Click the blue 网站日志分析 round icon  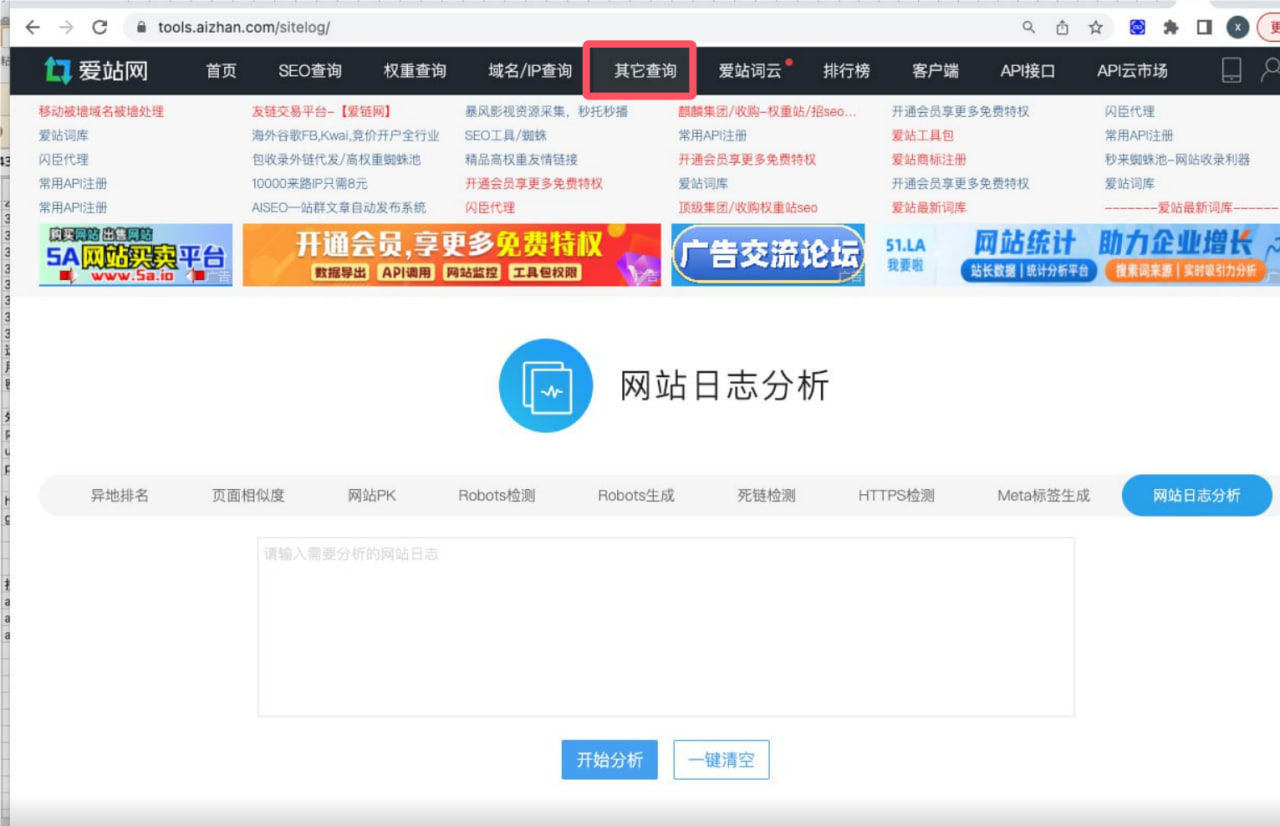(546, 385)
